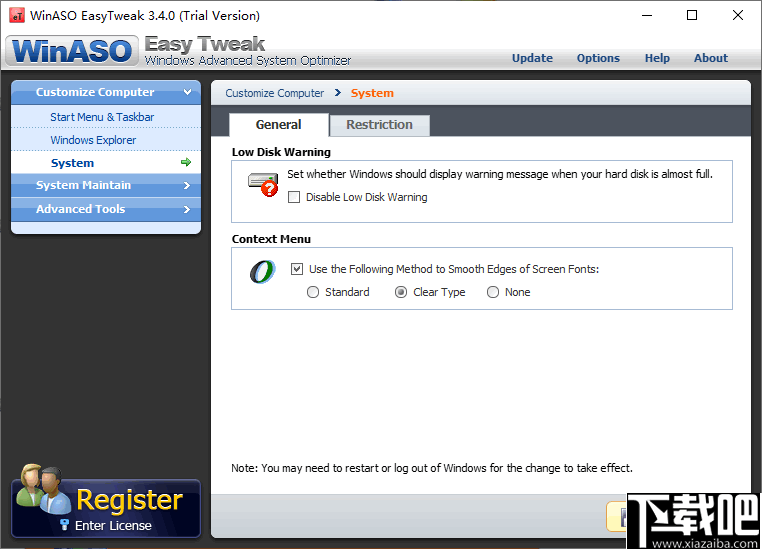Click the WinASO EasyTweak title bar icon
The width and height of the screenshot is (762, 549).
point(17,15)
